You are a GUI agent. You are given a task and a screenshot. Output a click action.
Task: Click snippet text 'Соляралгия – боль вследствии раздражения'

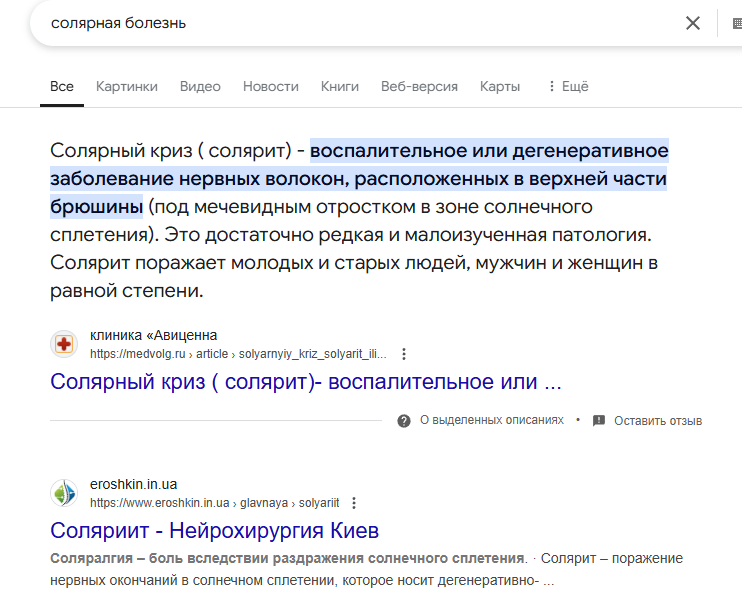[x=207, y=559]
